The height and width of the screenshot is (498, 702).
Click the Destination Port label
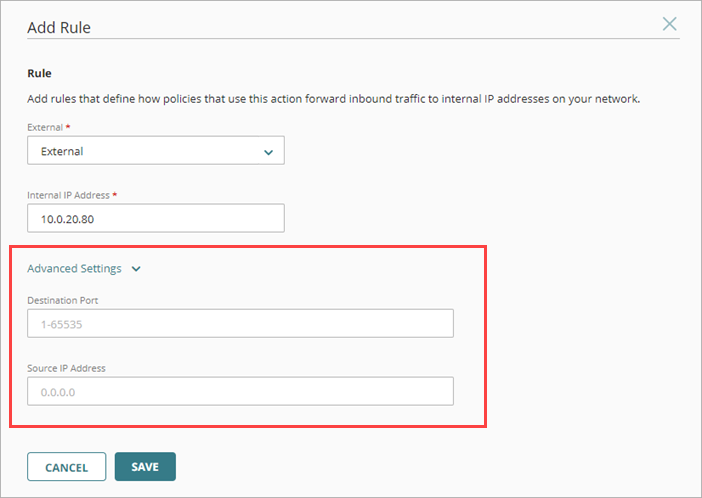pos(62,299)
